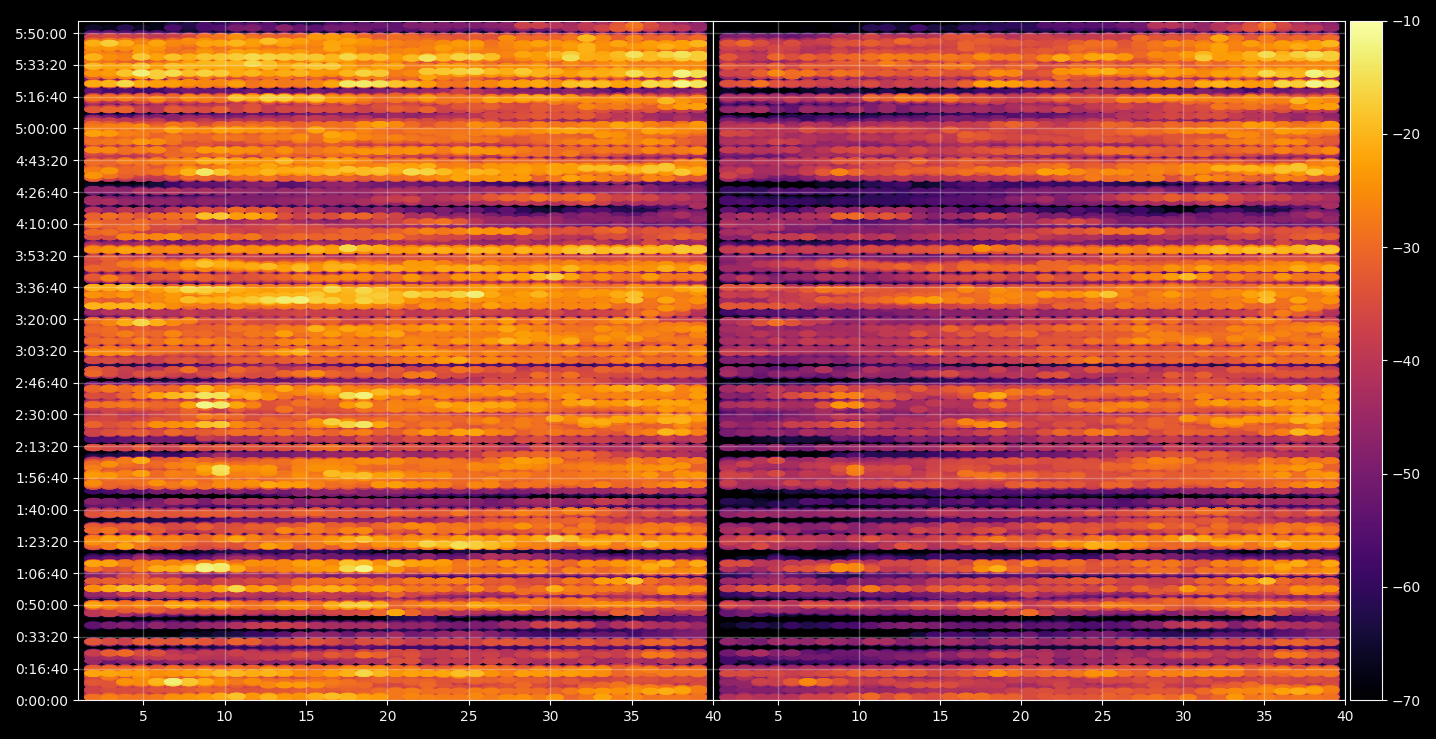Viewport: 1436px width, 739px height.
Task: Select the 2:46:40 time axis label
Action: (41, 383)
